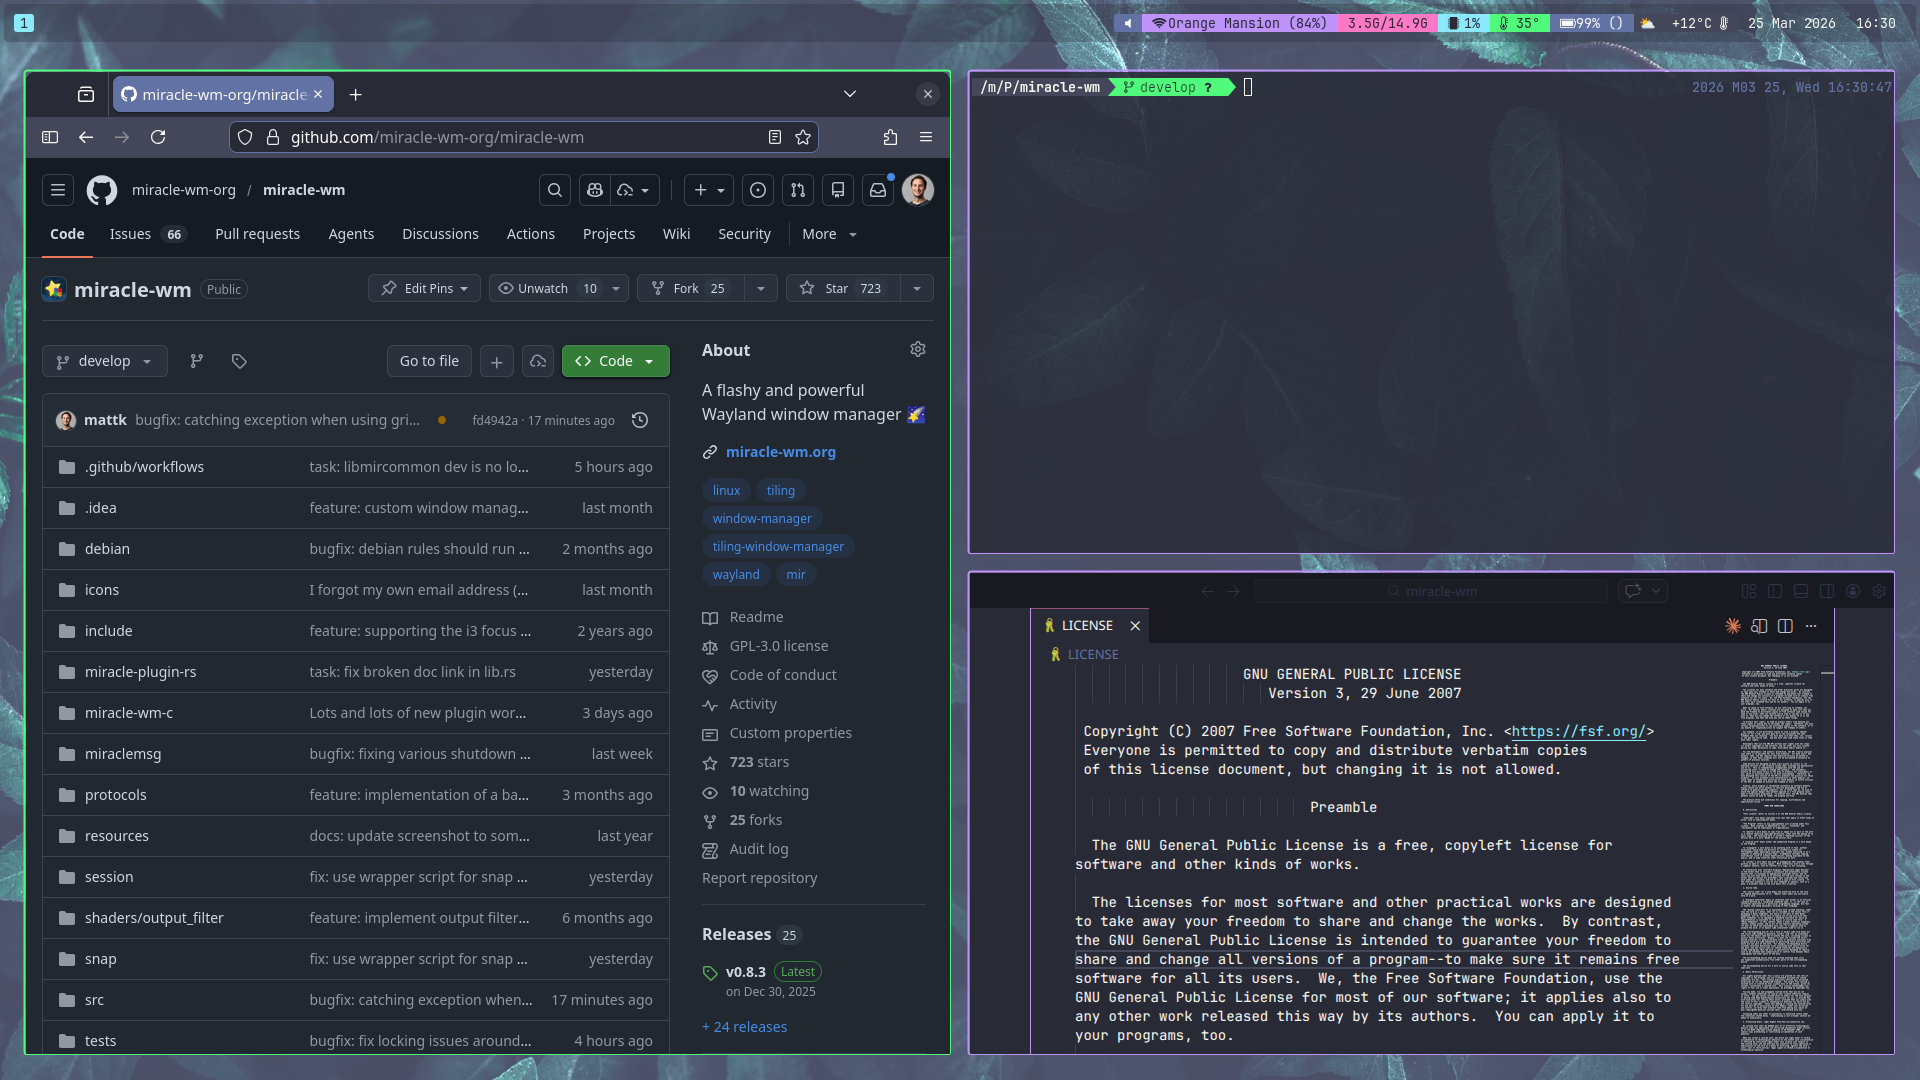
Task: Open Firefox list all tabs chevron
Action: (850, 94)
